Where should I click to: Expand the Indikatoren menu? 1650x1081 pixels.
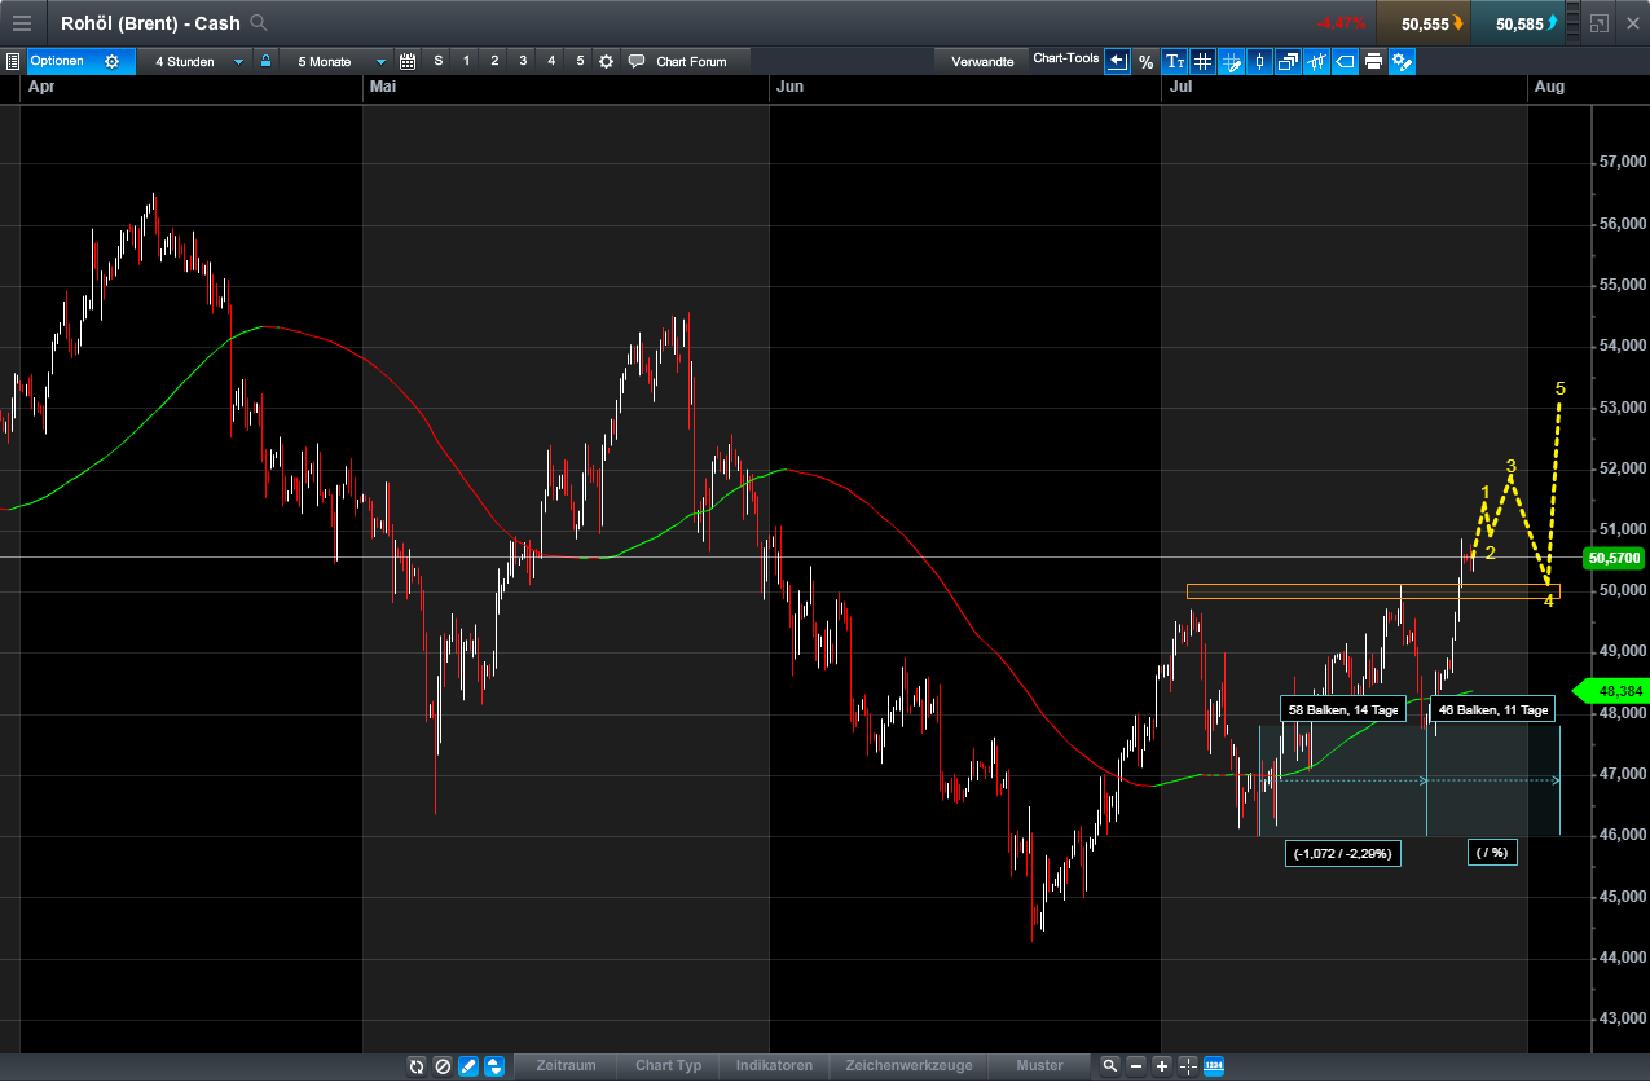pos(775,1066)
